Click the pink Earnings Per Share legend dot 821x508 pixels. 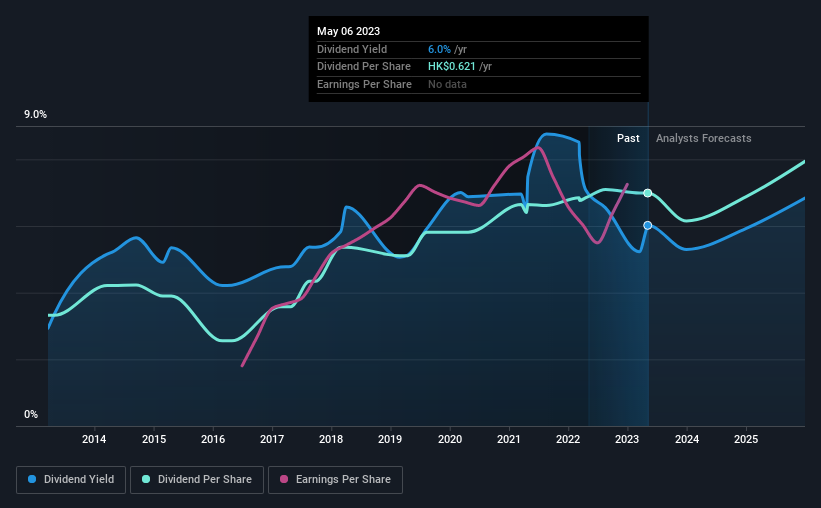pyautogui.click(x=284, y=479)
